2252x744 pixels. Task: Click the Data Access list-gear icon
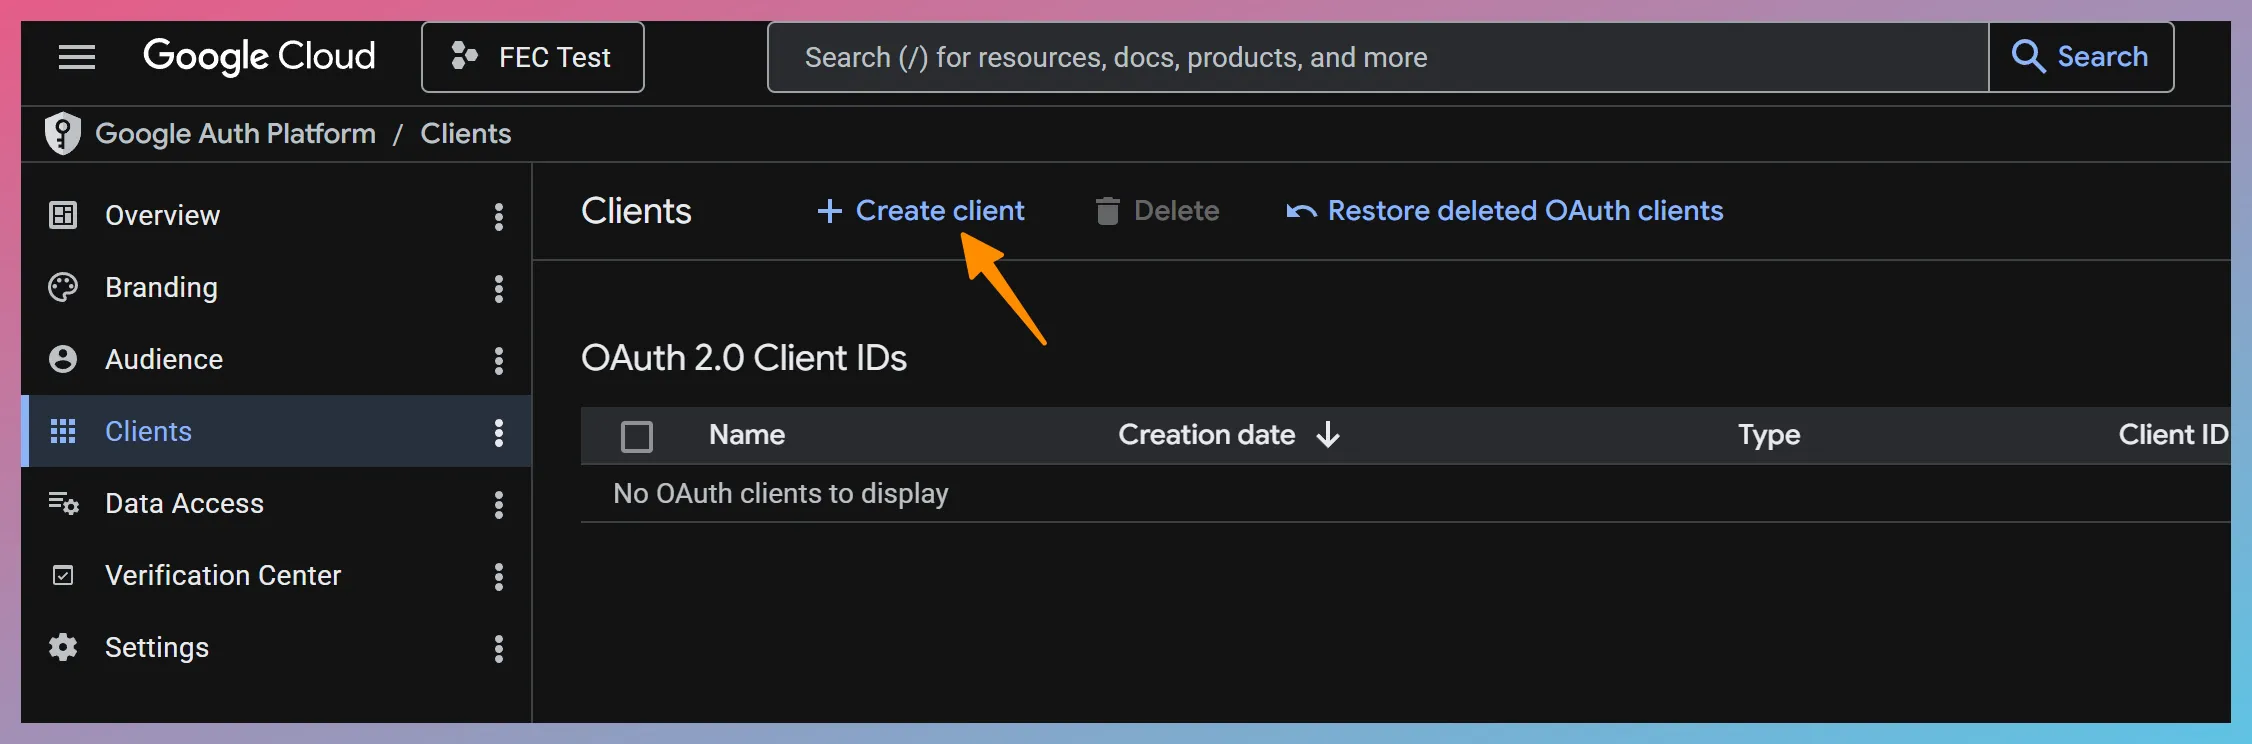pyautogui.click(x=63, y=503)
